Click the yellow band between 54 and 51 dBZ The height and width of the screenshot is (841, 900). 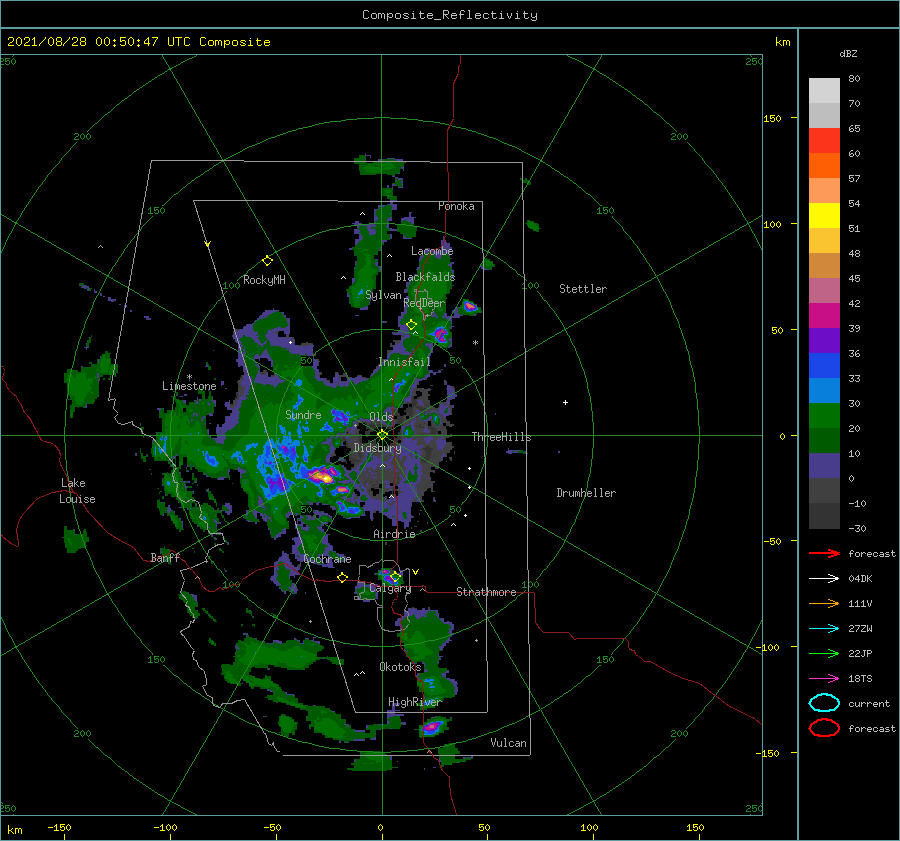[824, 216]
